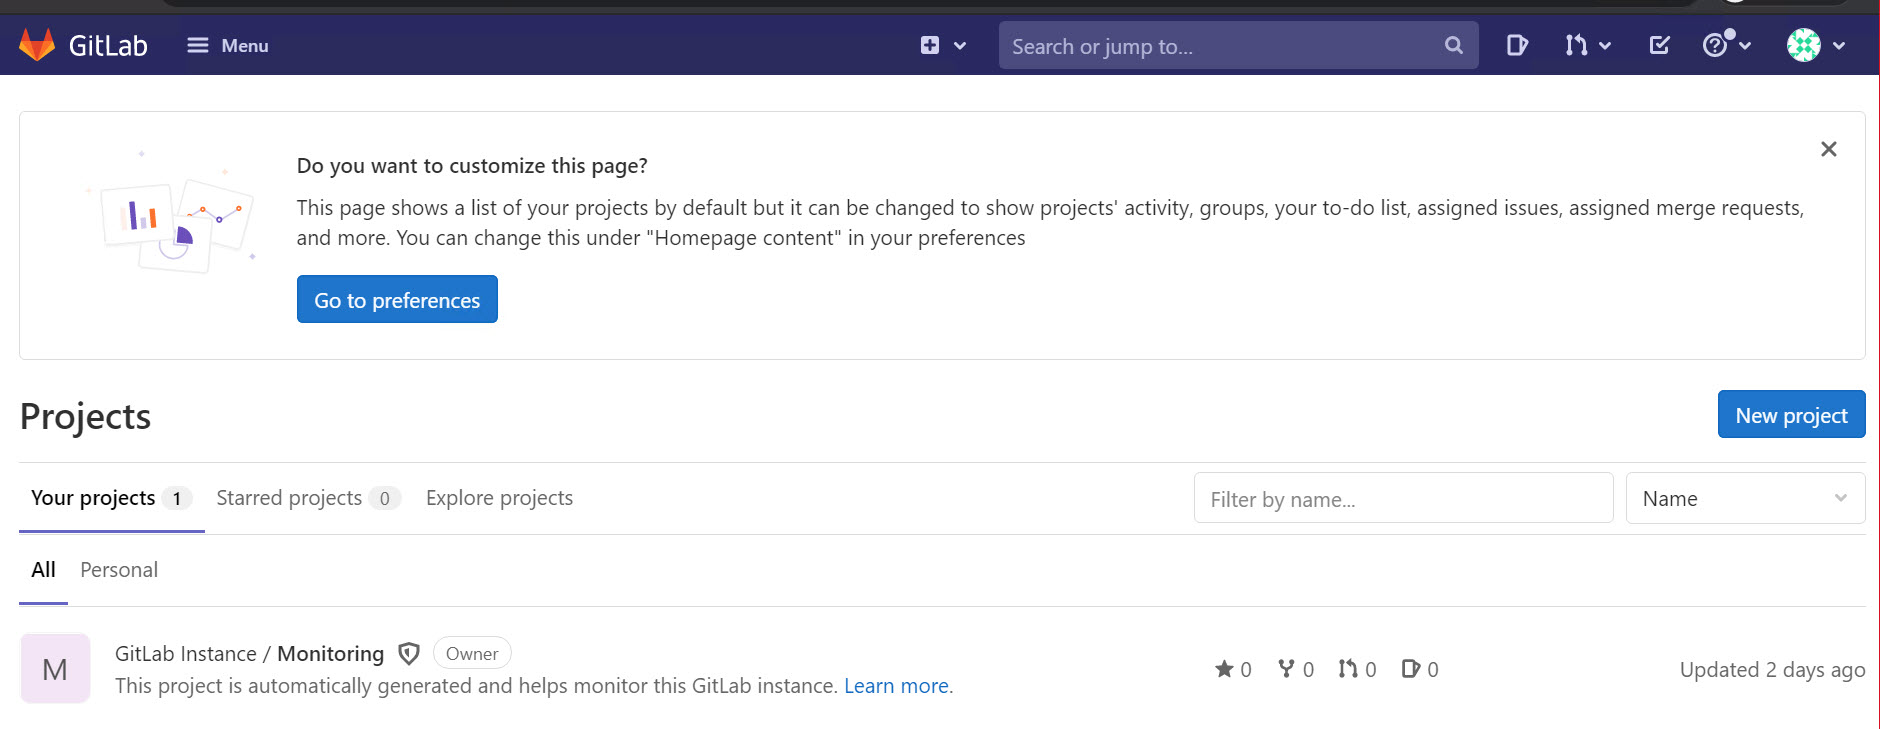Open the hamburger Menu
This screenshot has width=1880, height=729.
point(227,45)
